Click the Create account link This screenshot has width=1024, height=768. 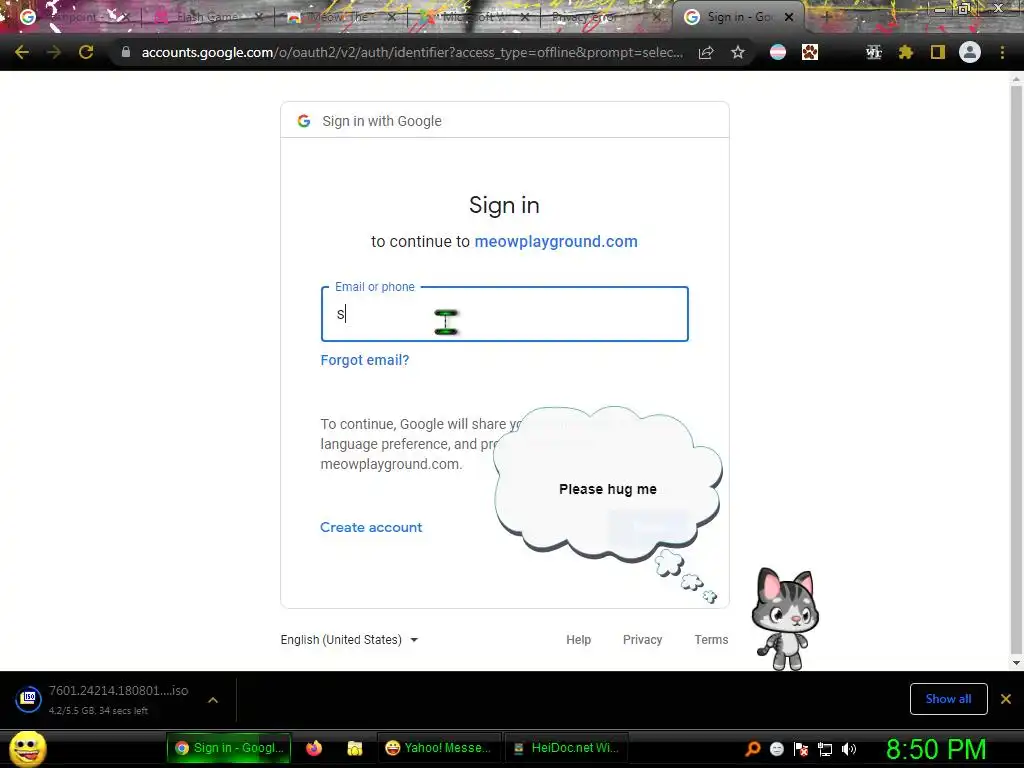coord(371,527)
